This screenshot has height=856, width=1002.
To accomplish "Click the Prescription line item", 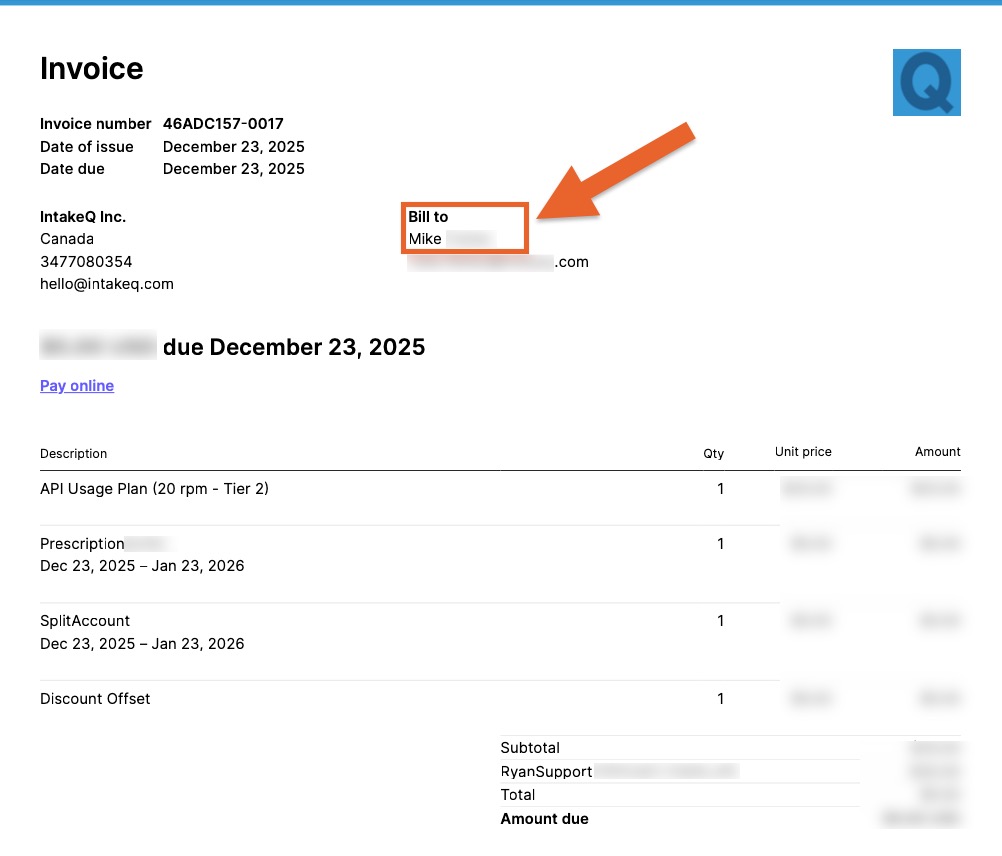I will coord(82,544).
